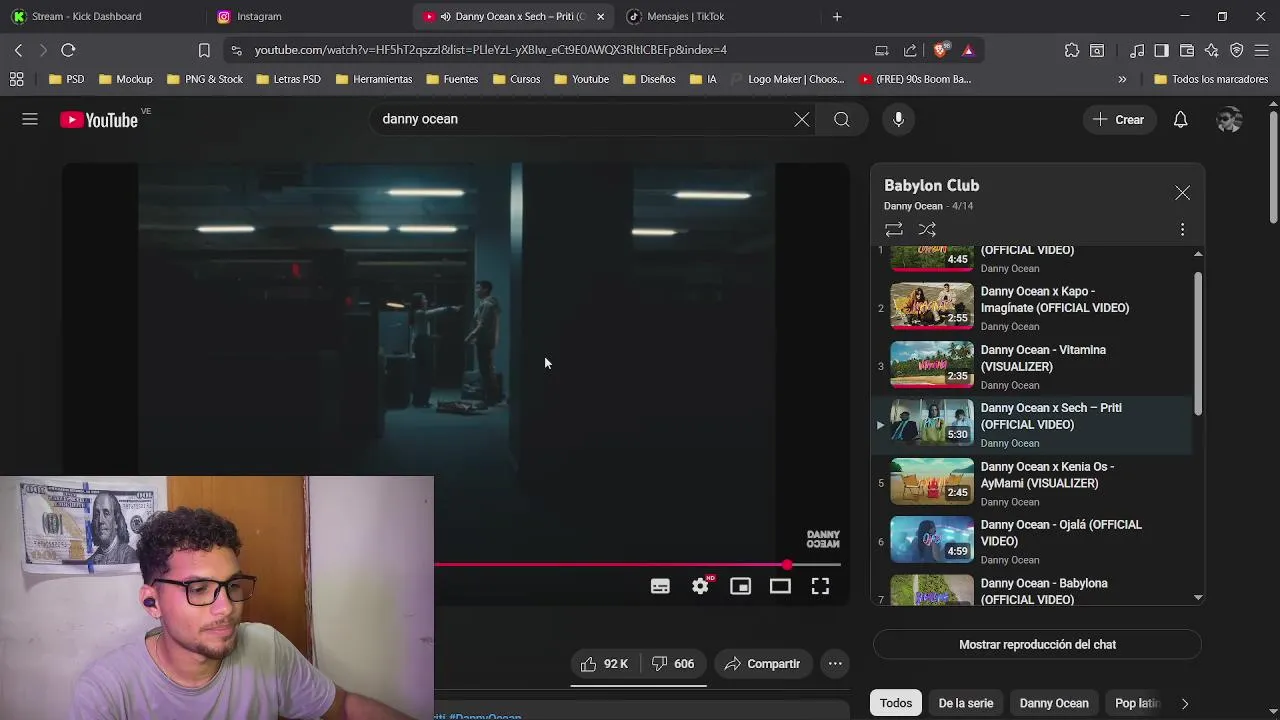Open Babylon Club playlist options menu

[x=1182, y=229]
